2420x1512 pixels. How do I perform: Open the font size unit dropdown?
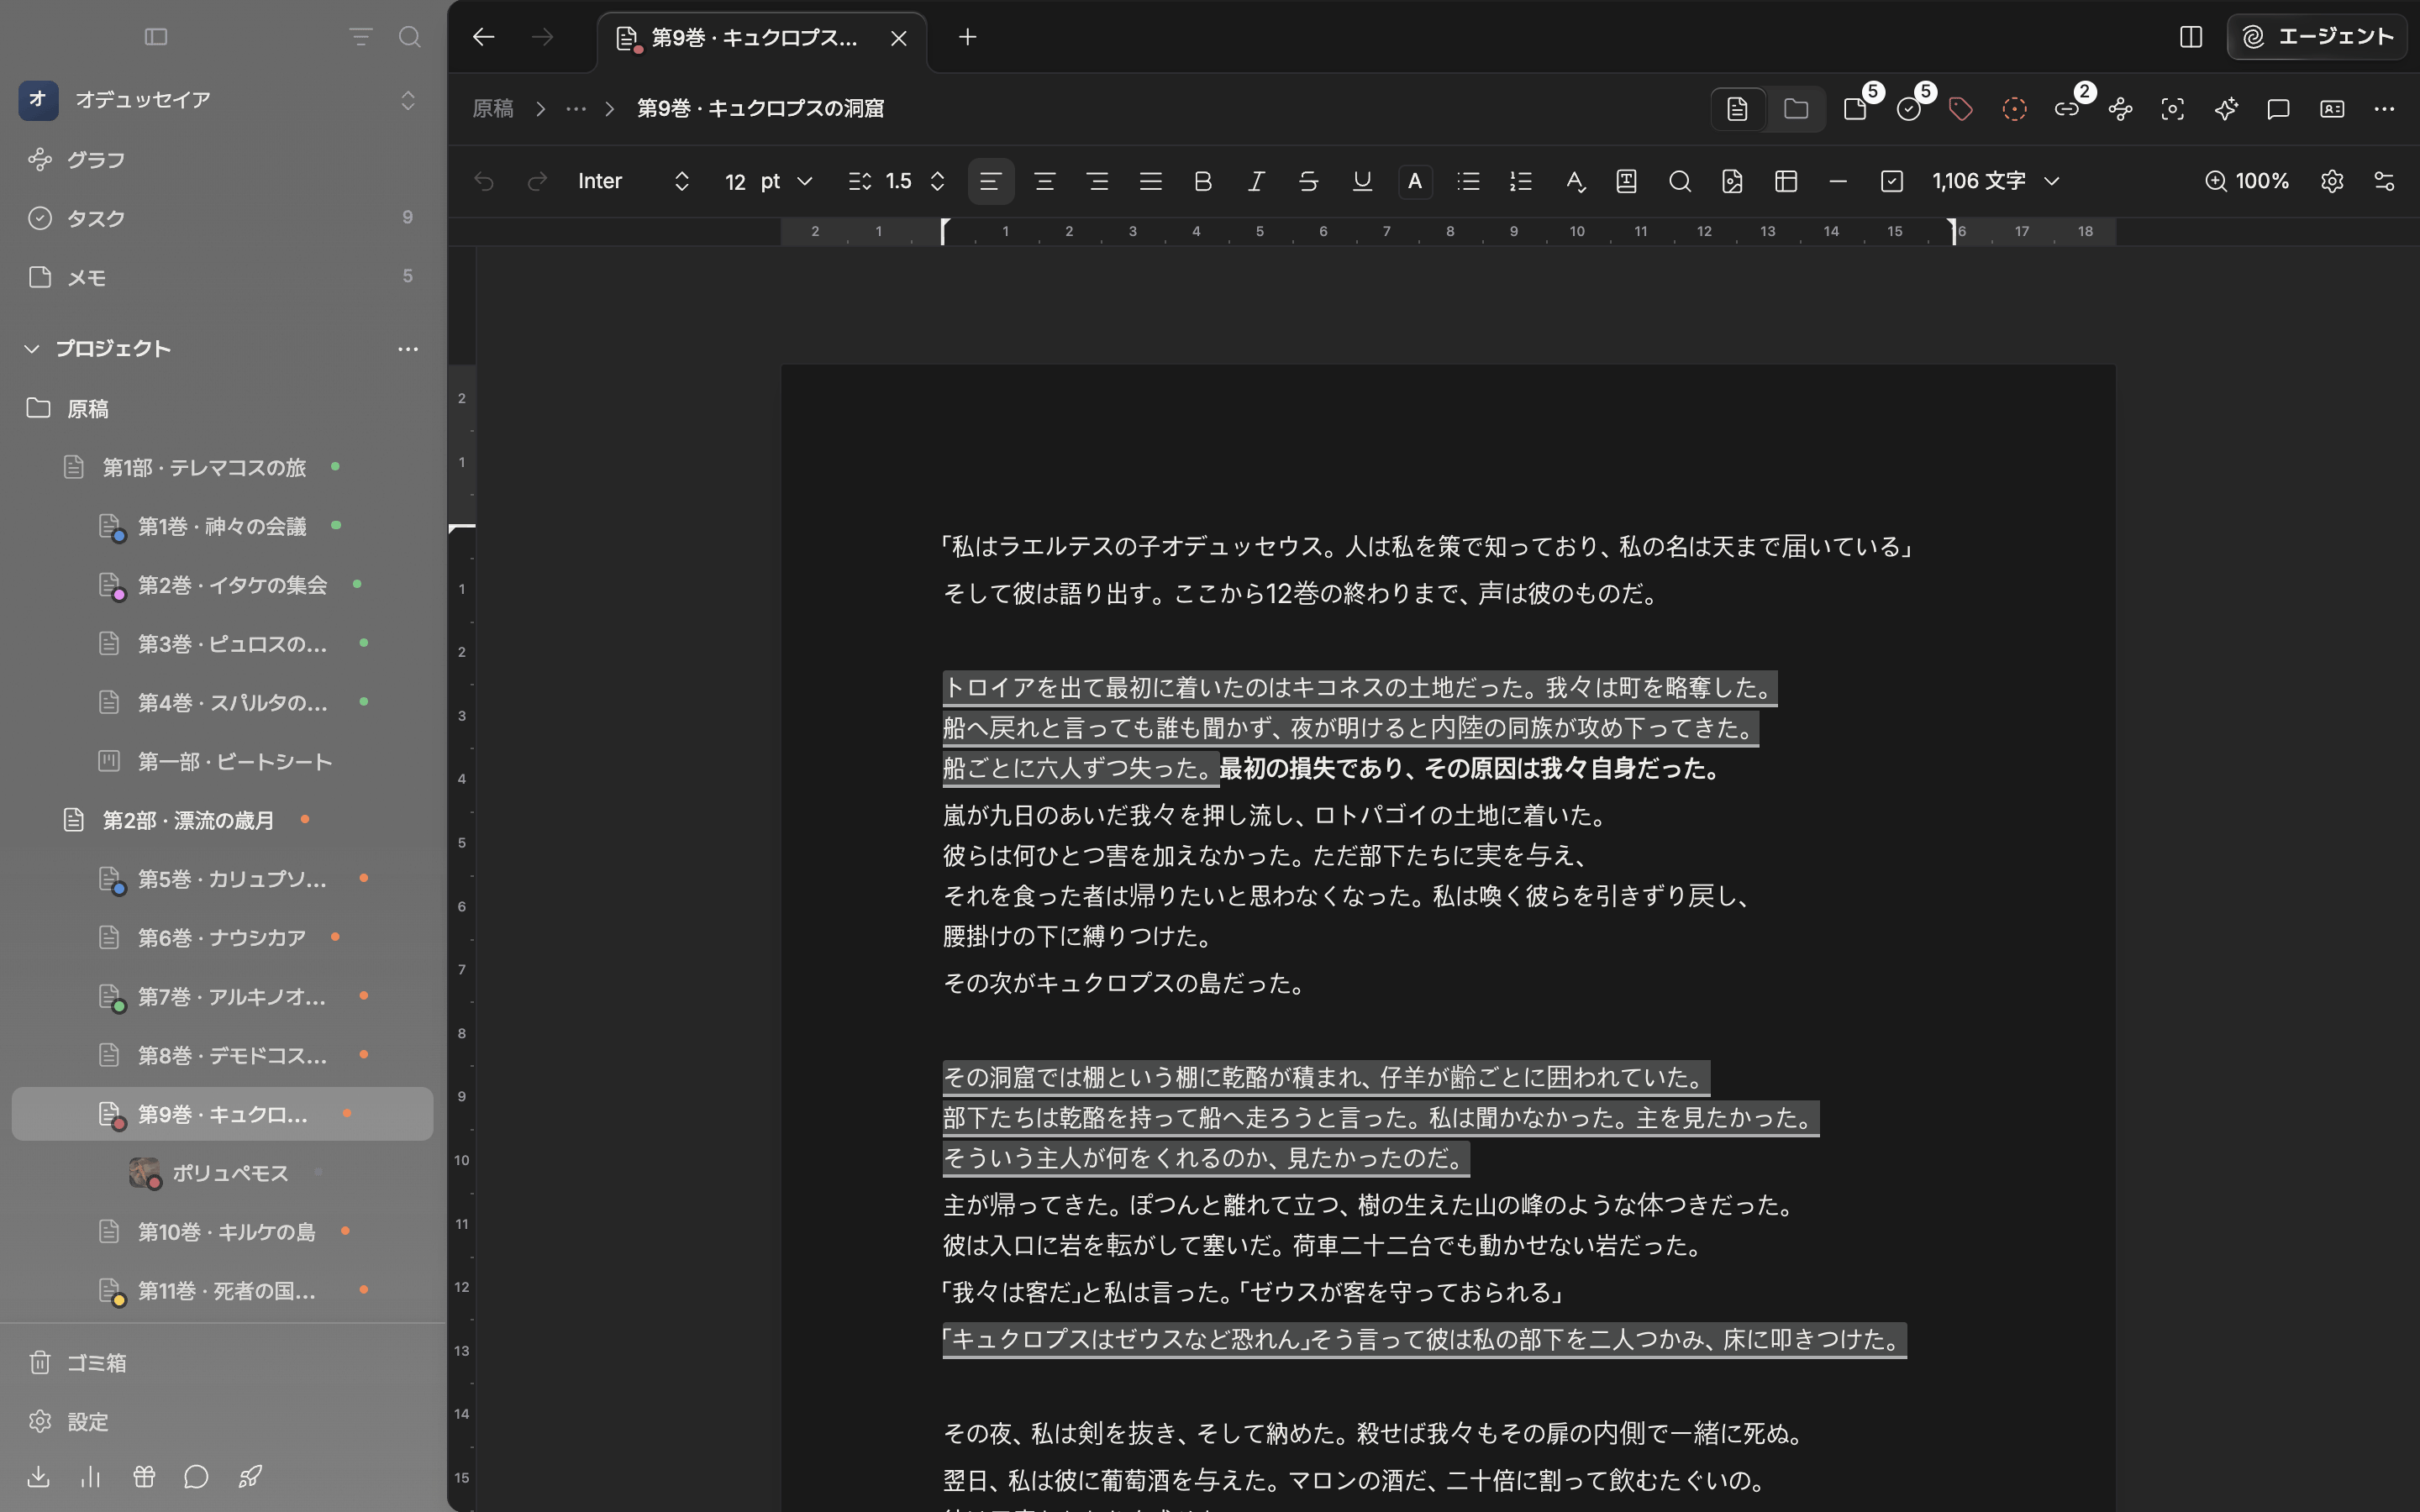787,181
